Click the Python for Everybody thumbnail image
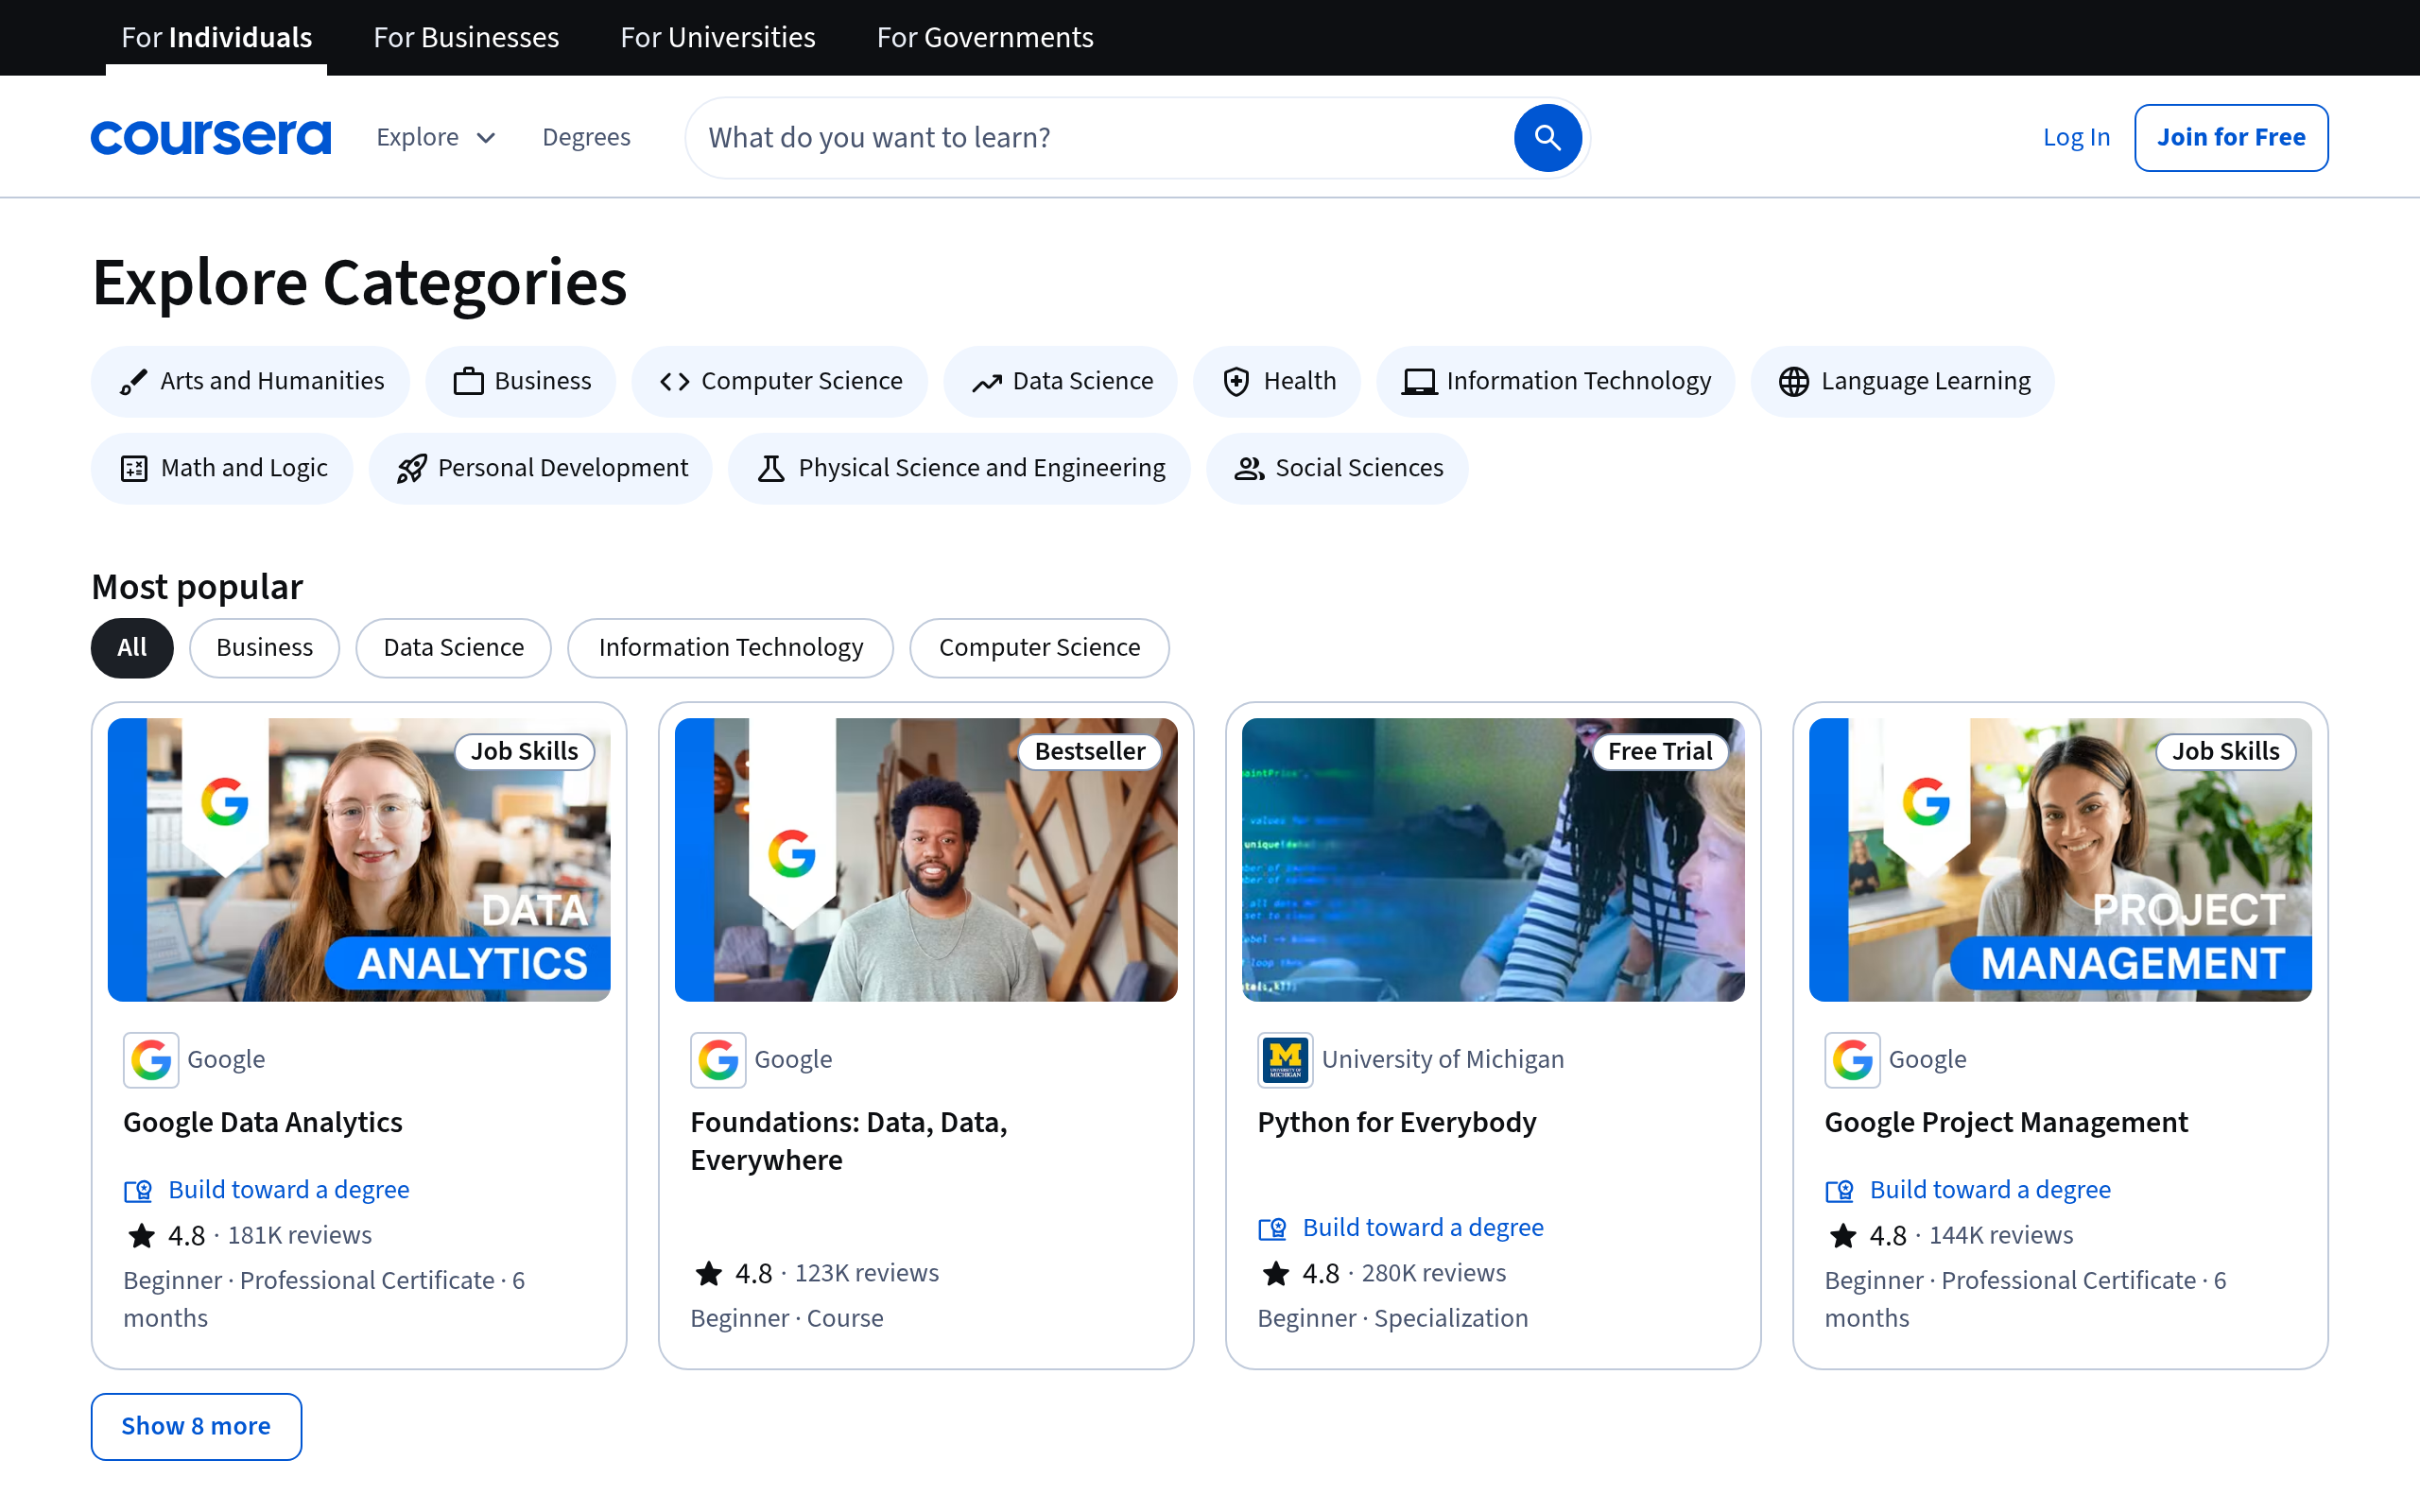2420x1512 pixels. (1493, 860)
